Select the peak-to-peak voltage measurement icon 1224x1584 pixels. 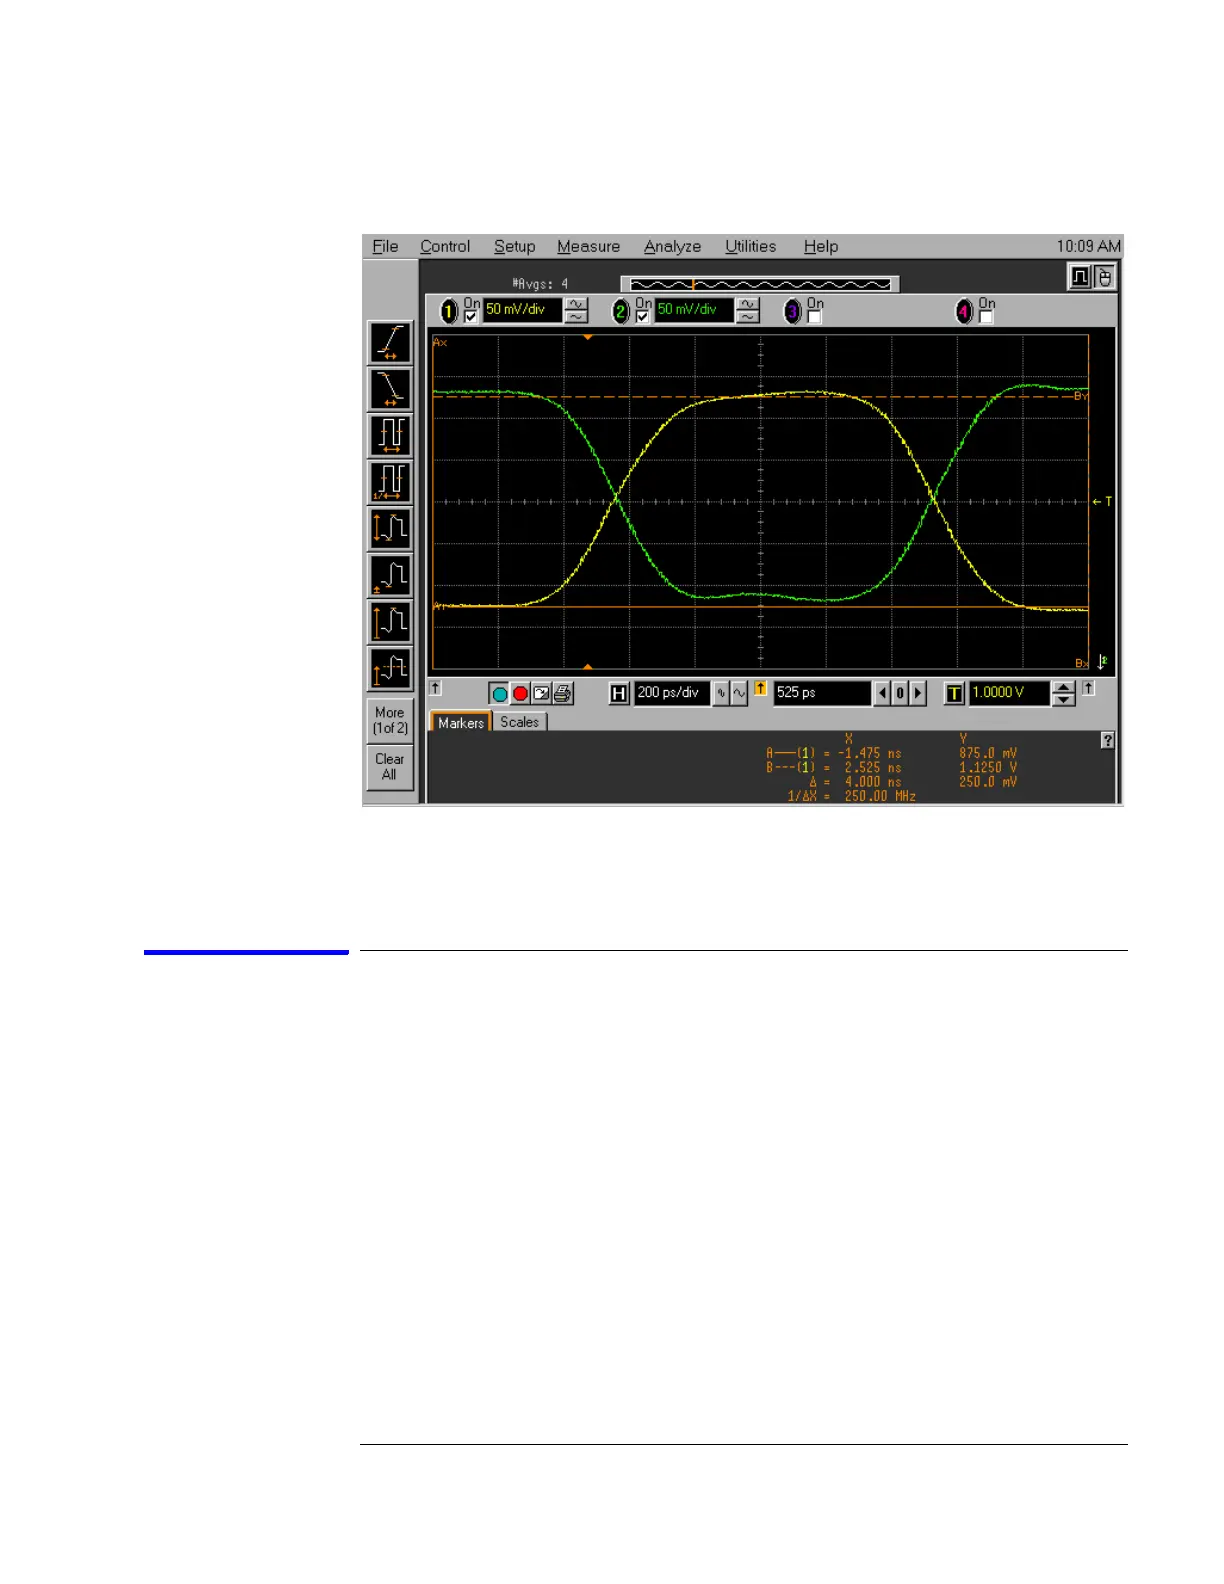(x=390, y=528)
